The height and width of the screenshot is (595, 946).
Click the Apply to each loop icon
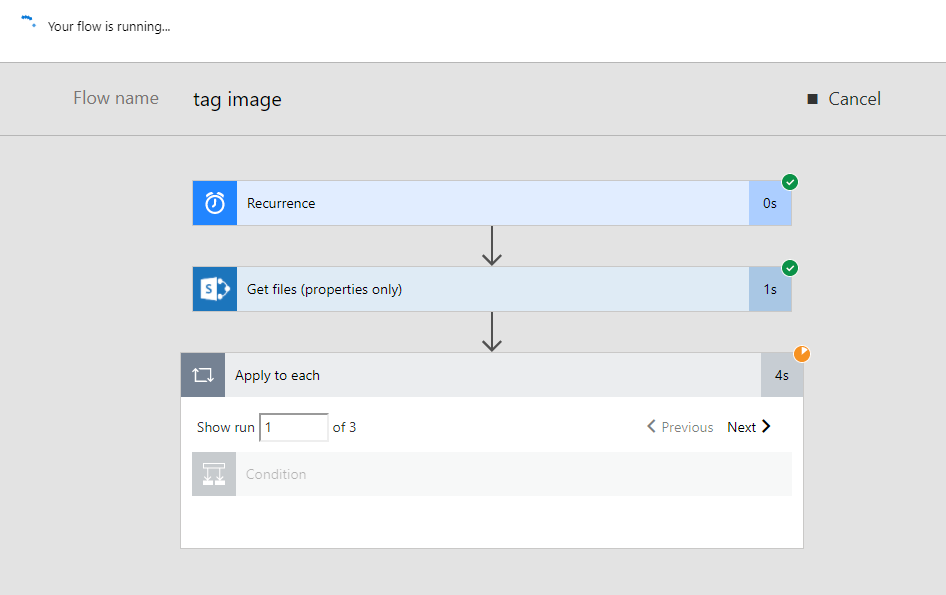pyautogui.click(x=203, y=375)
